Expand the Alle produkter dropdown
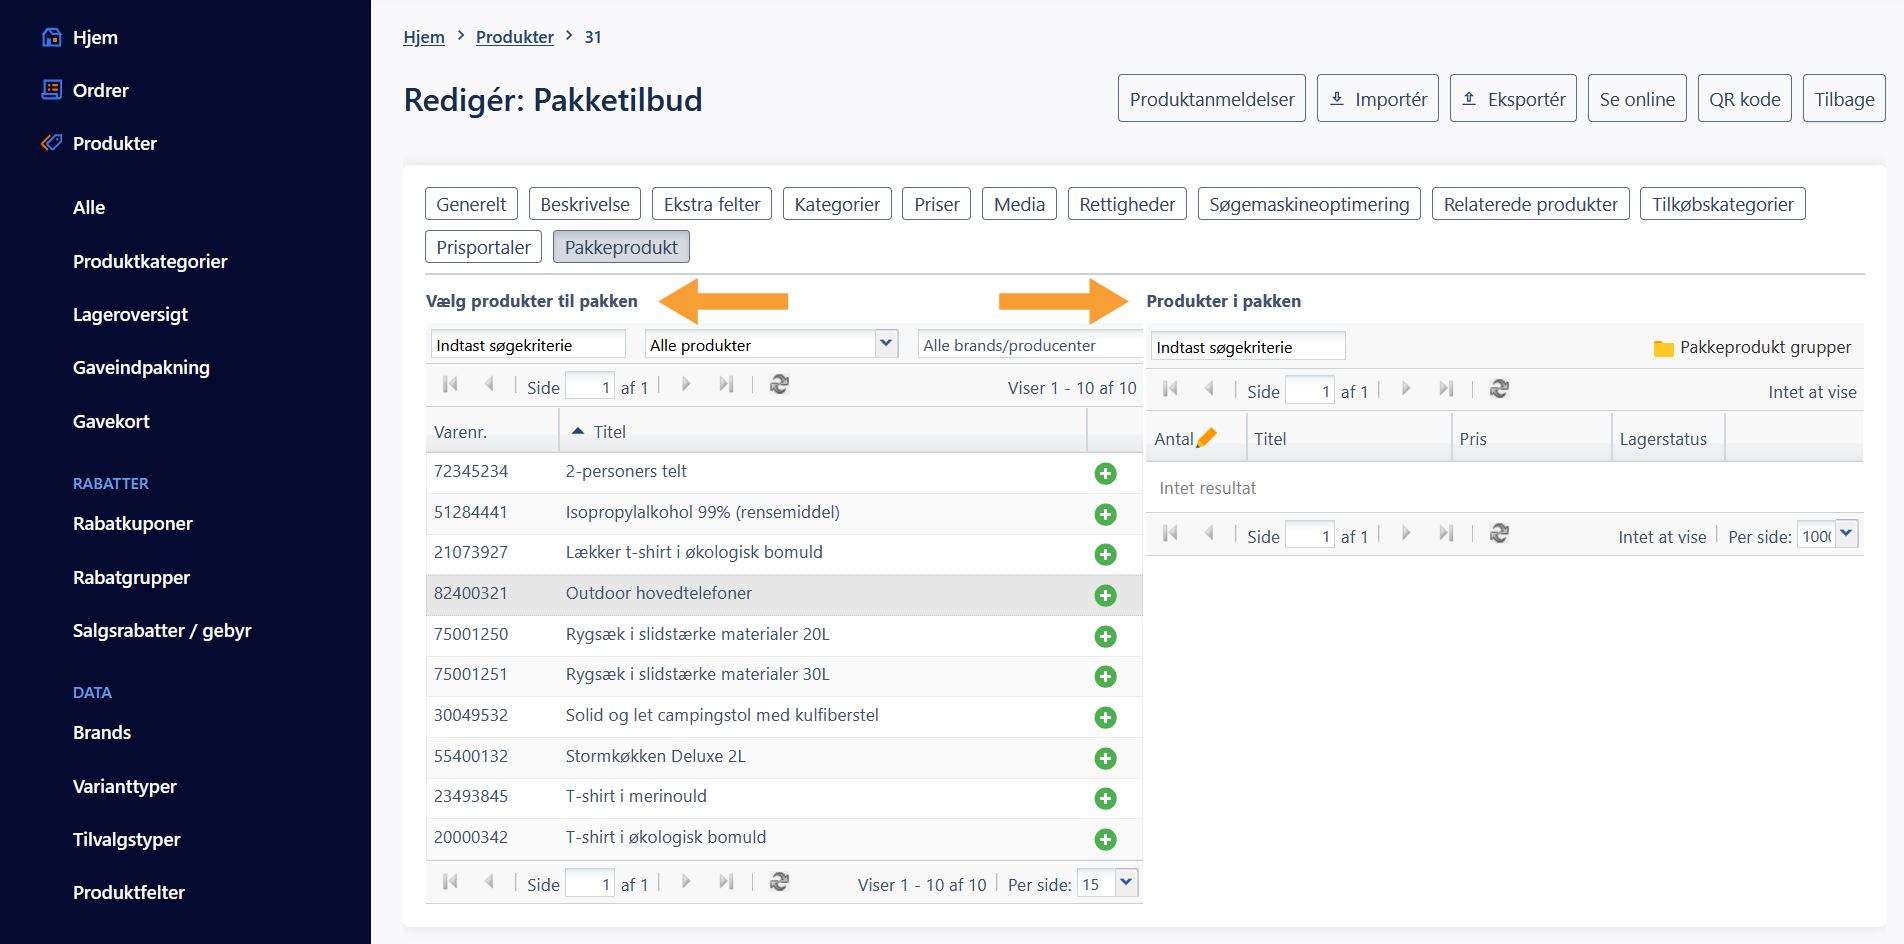Screen dimensions: 1904x944 (x=885, y=344)
